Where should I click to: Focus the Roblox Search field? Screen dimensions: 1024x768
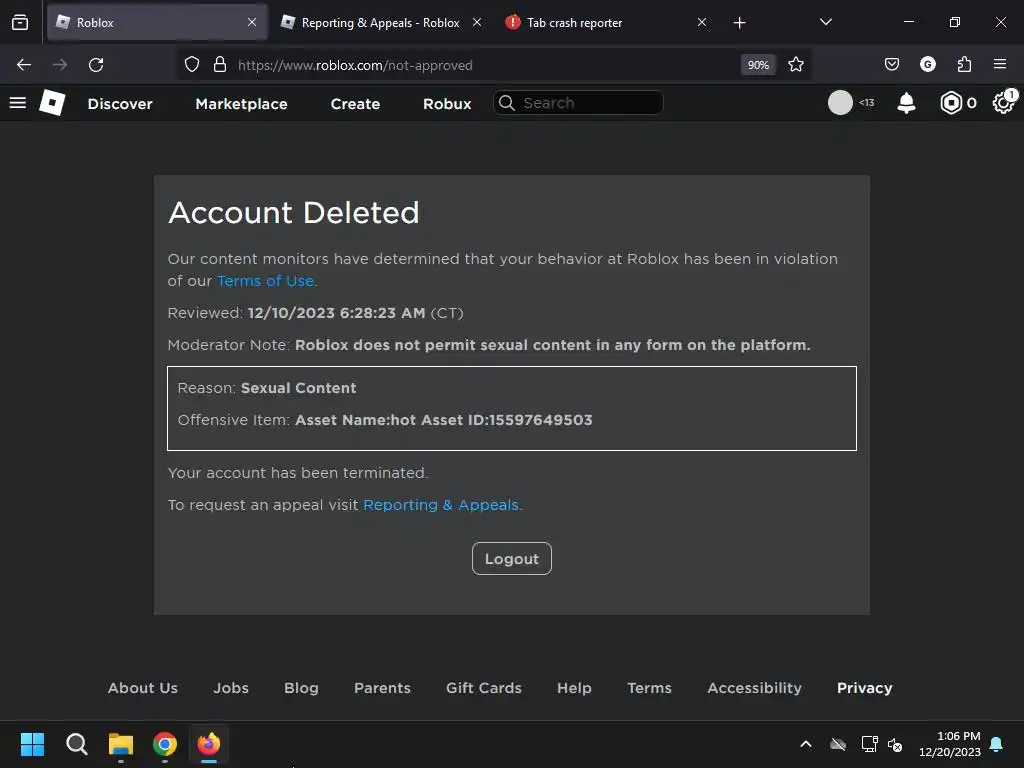point(578,103)
